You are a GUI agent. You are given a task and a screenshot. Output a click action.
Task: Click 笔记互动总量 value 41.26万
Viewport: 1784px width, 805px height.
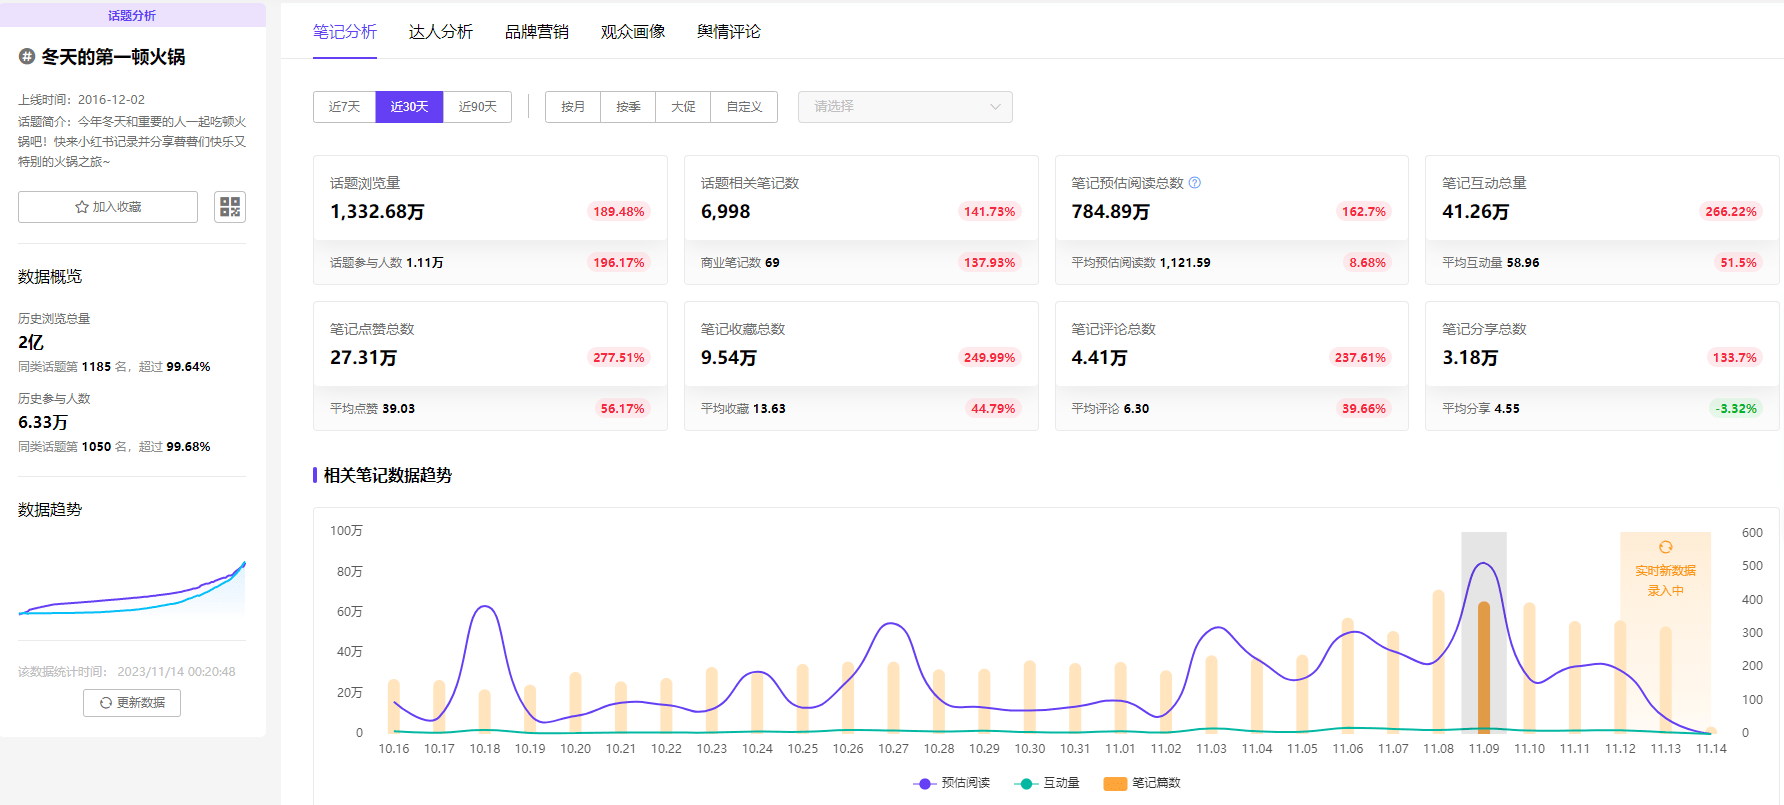click(1475, 212)
